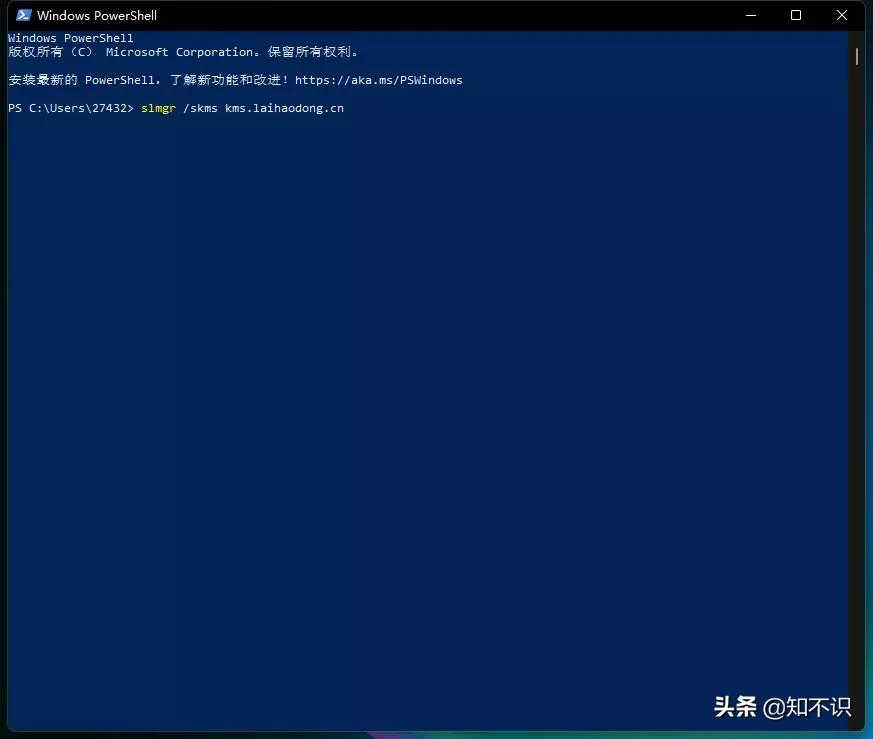Click the vertical scrollbar thumb

tap(857, 56)
